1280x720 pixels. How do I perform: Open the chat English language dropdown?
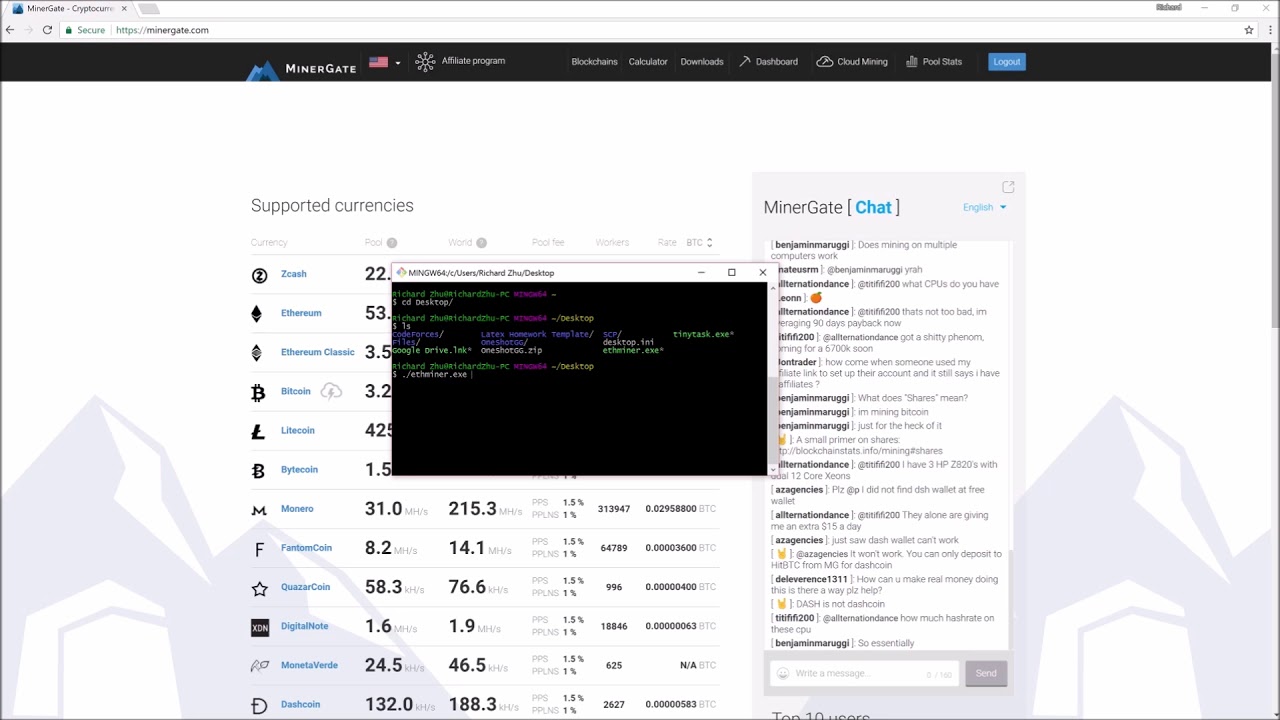pyautogui.click(x=984, y=207)
